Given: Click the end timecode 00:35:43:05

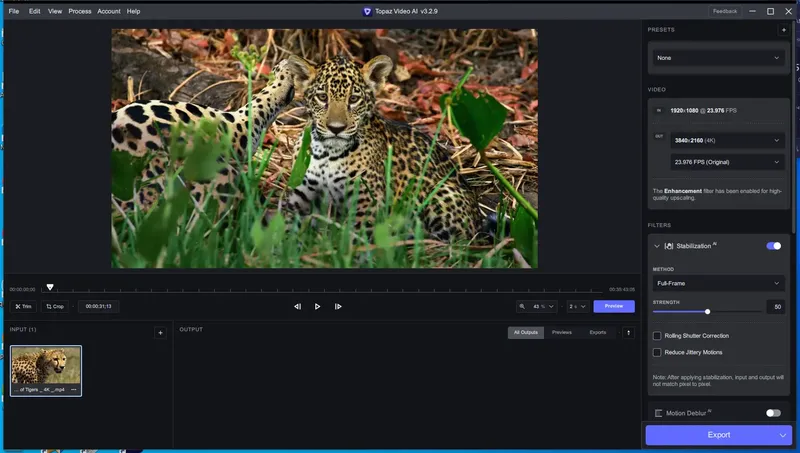Looking at the screenshot, I should click(621, 290).
